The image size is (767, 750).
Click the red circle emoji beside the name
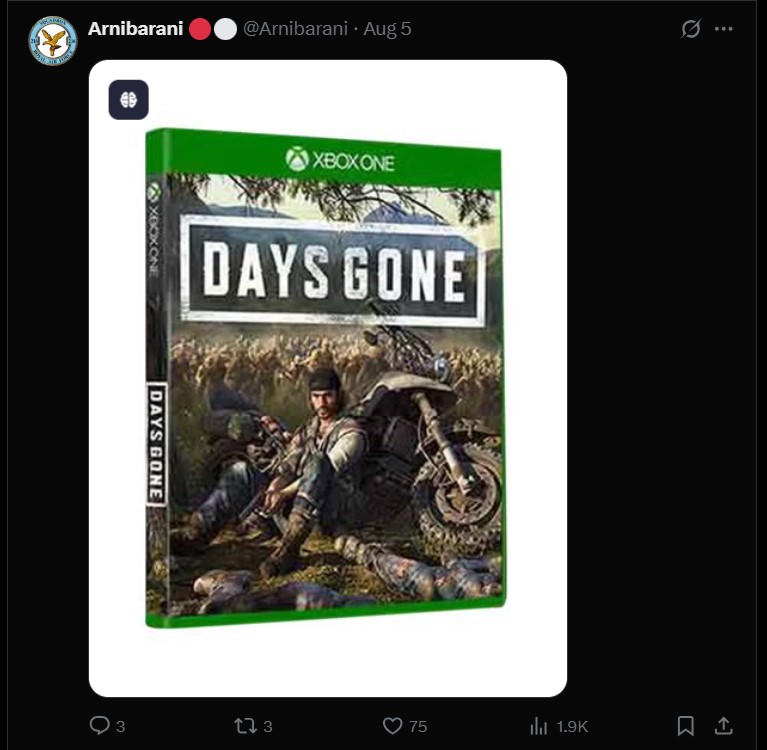200,29
